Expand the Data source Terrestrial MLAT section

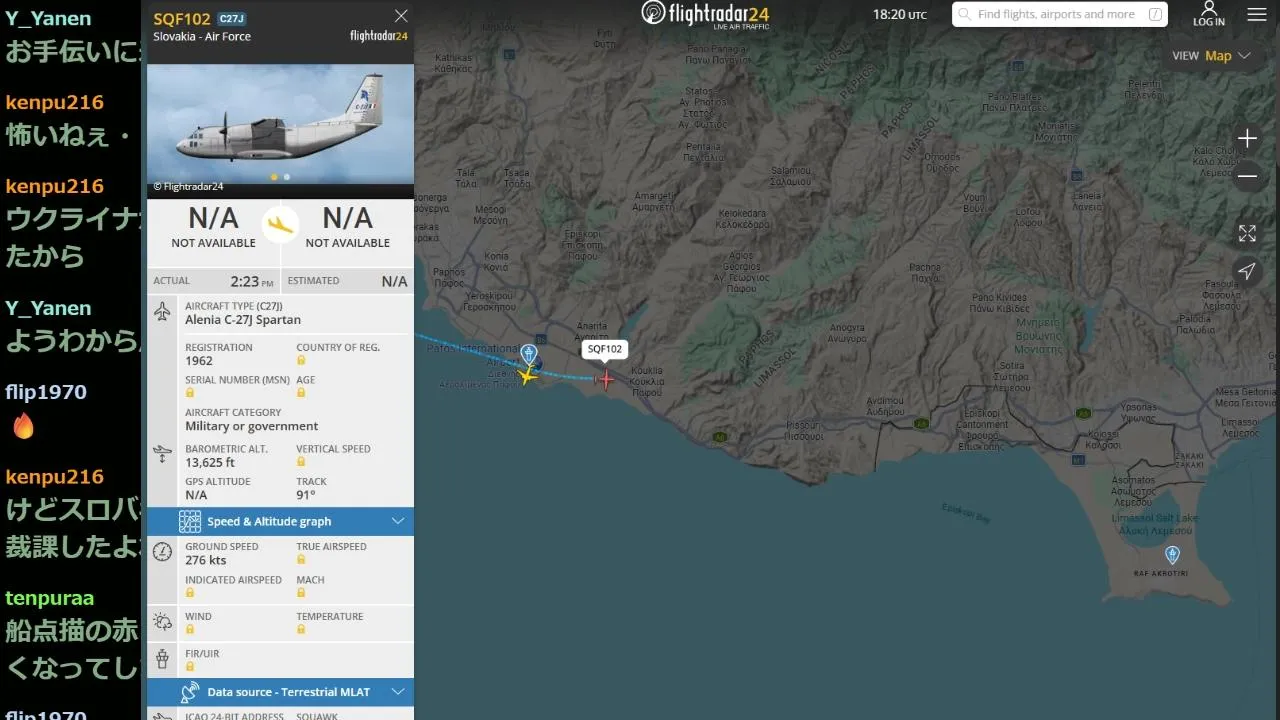[280, 692]
